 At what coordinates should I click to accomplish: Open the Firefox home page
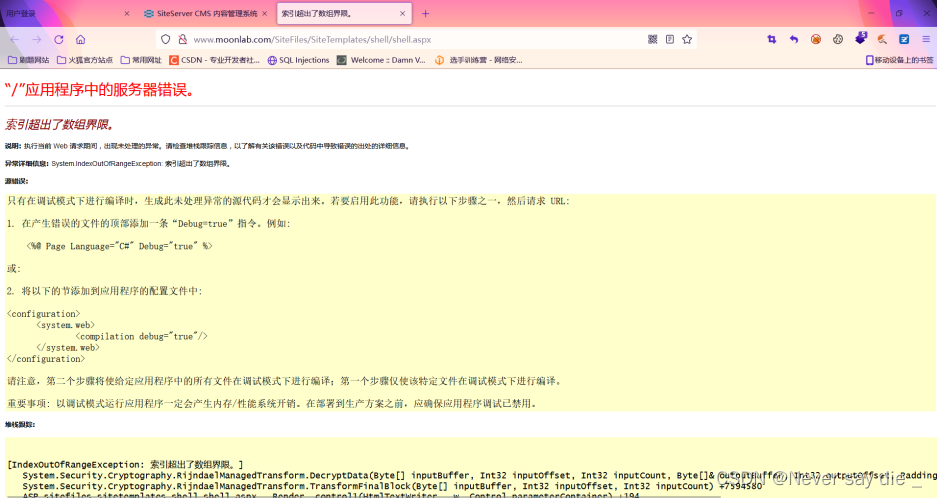click(81, 39)
